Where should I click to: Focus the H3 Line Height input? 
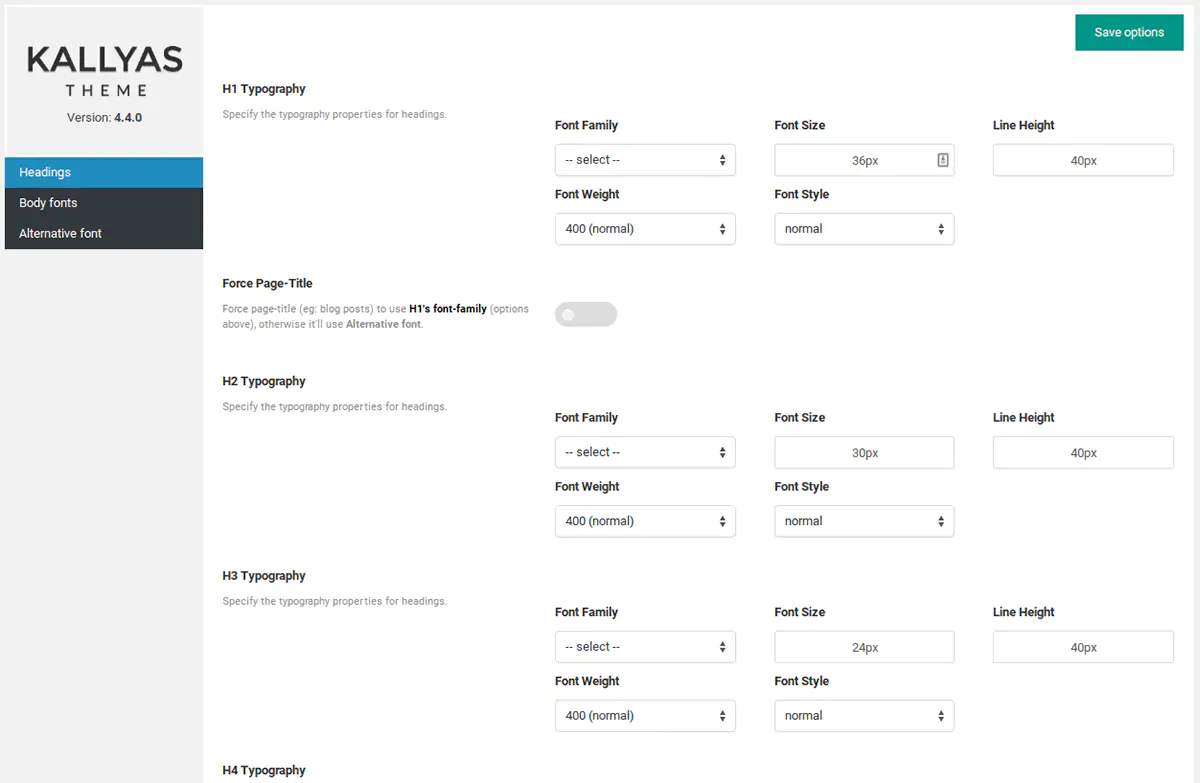pyautogui.click(x=1083, y=647)
